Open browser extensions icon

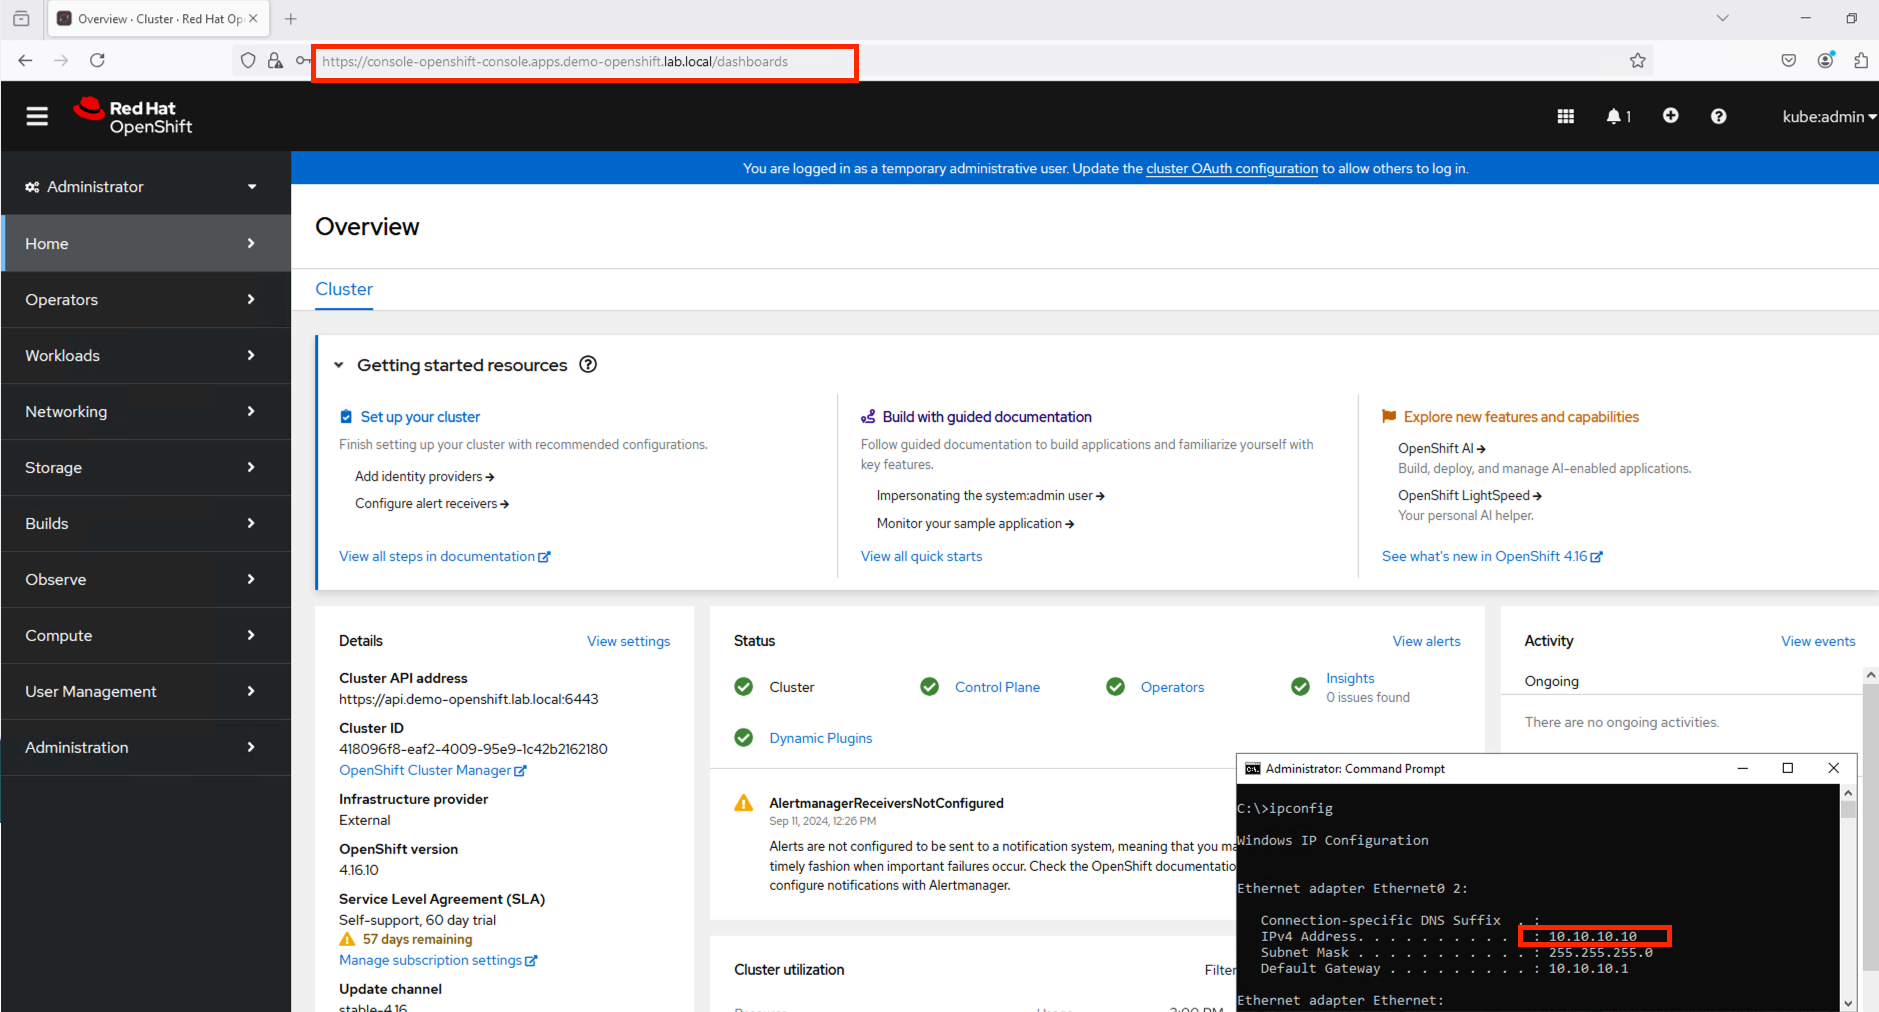tap(1861, 61)
